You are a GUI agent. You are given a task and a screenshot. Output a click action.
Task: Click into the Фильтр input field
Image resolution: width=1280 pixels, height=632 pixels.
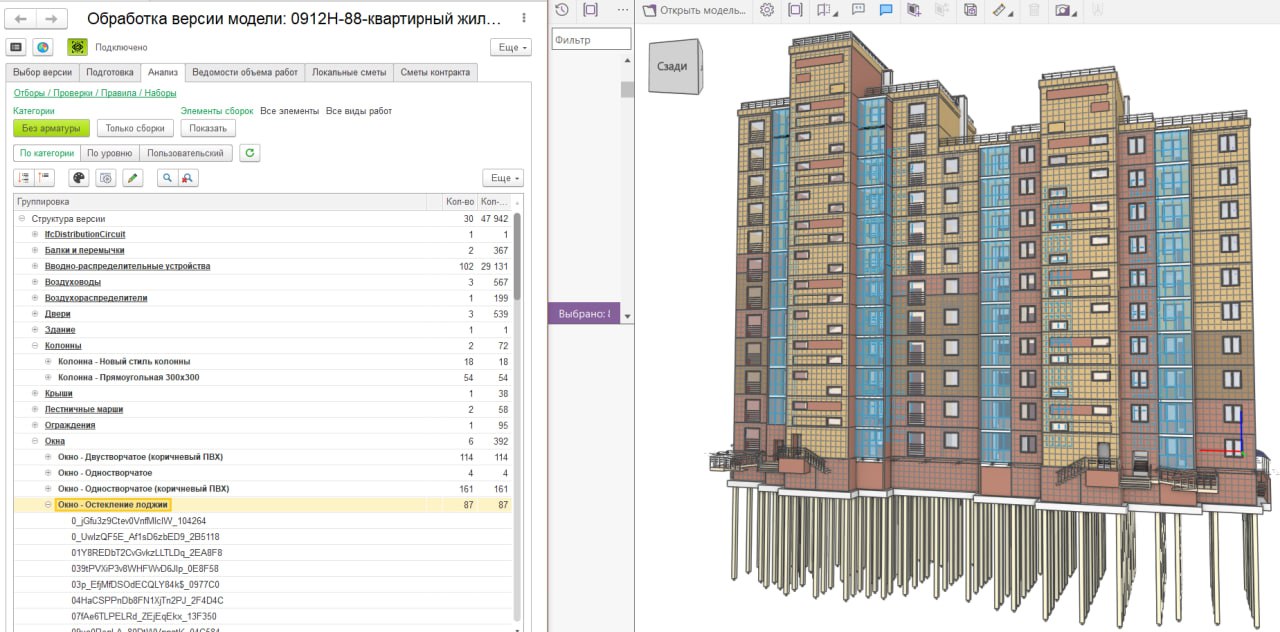(591, 40)
